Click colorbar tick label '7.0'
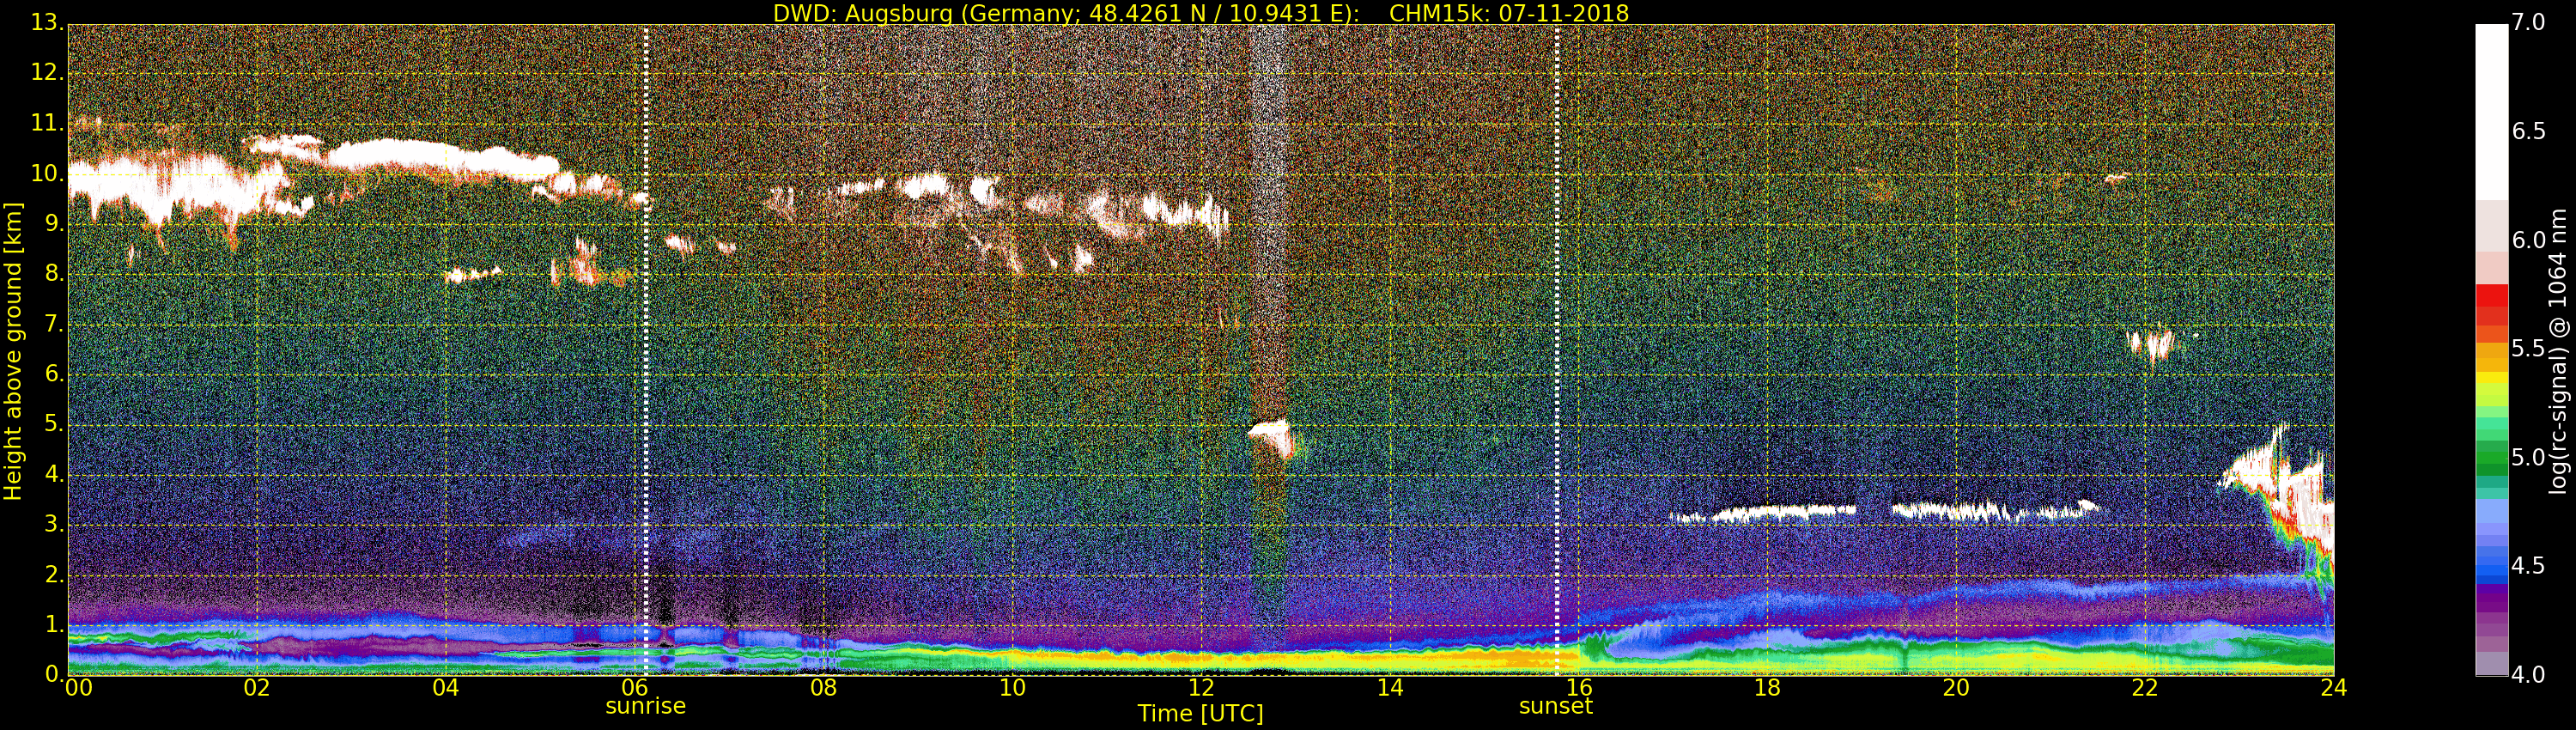The image size is (2576, 730). pos(2529,22)
